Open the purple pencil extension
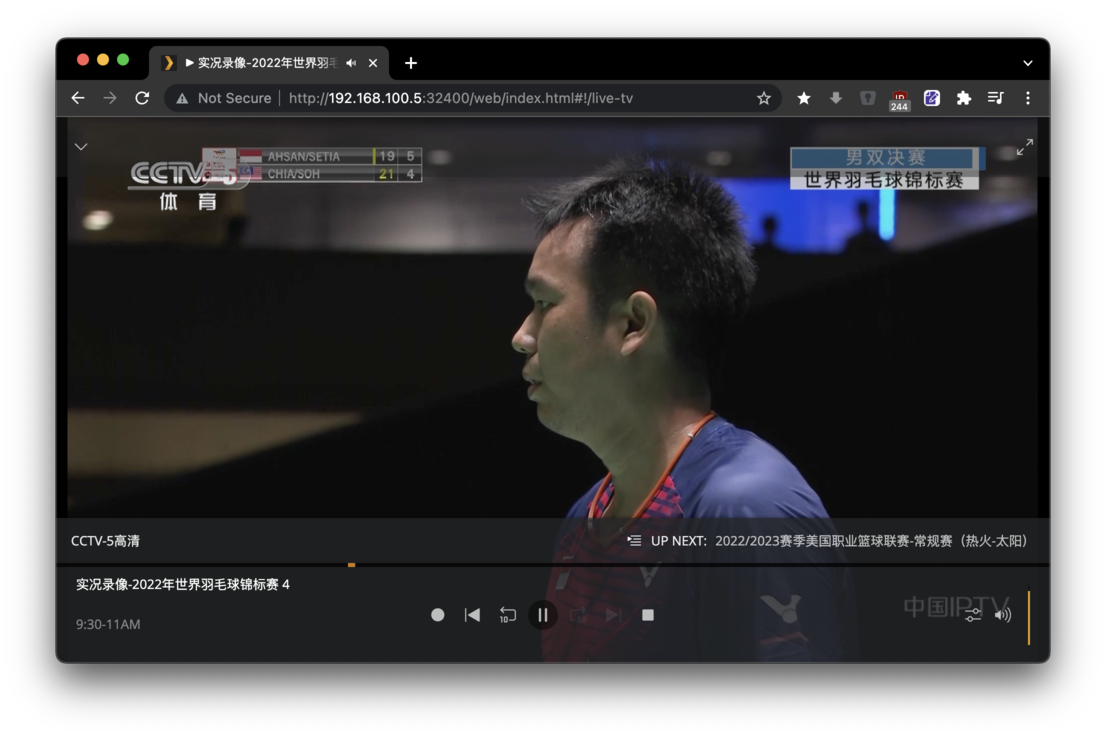 coord(932,98)
